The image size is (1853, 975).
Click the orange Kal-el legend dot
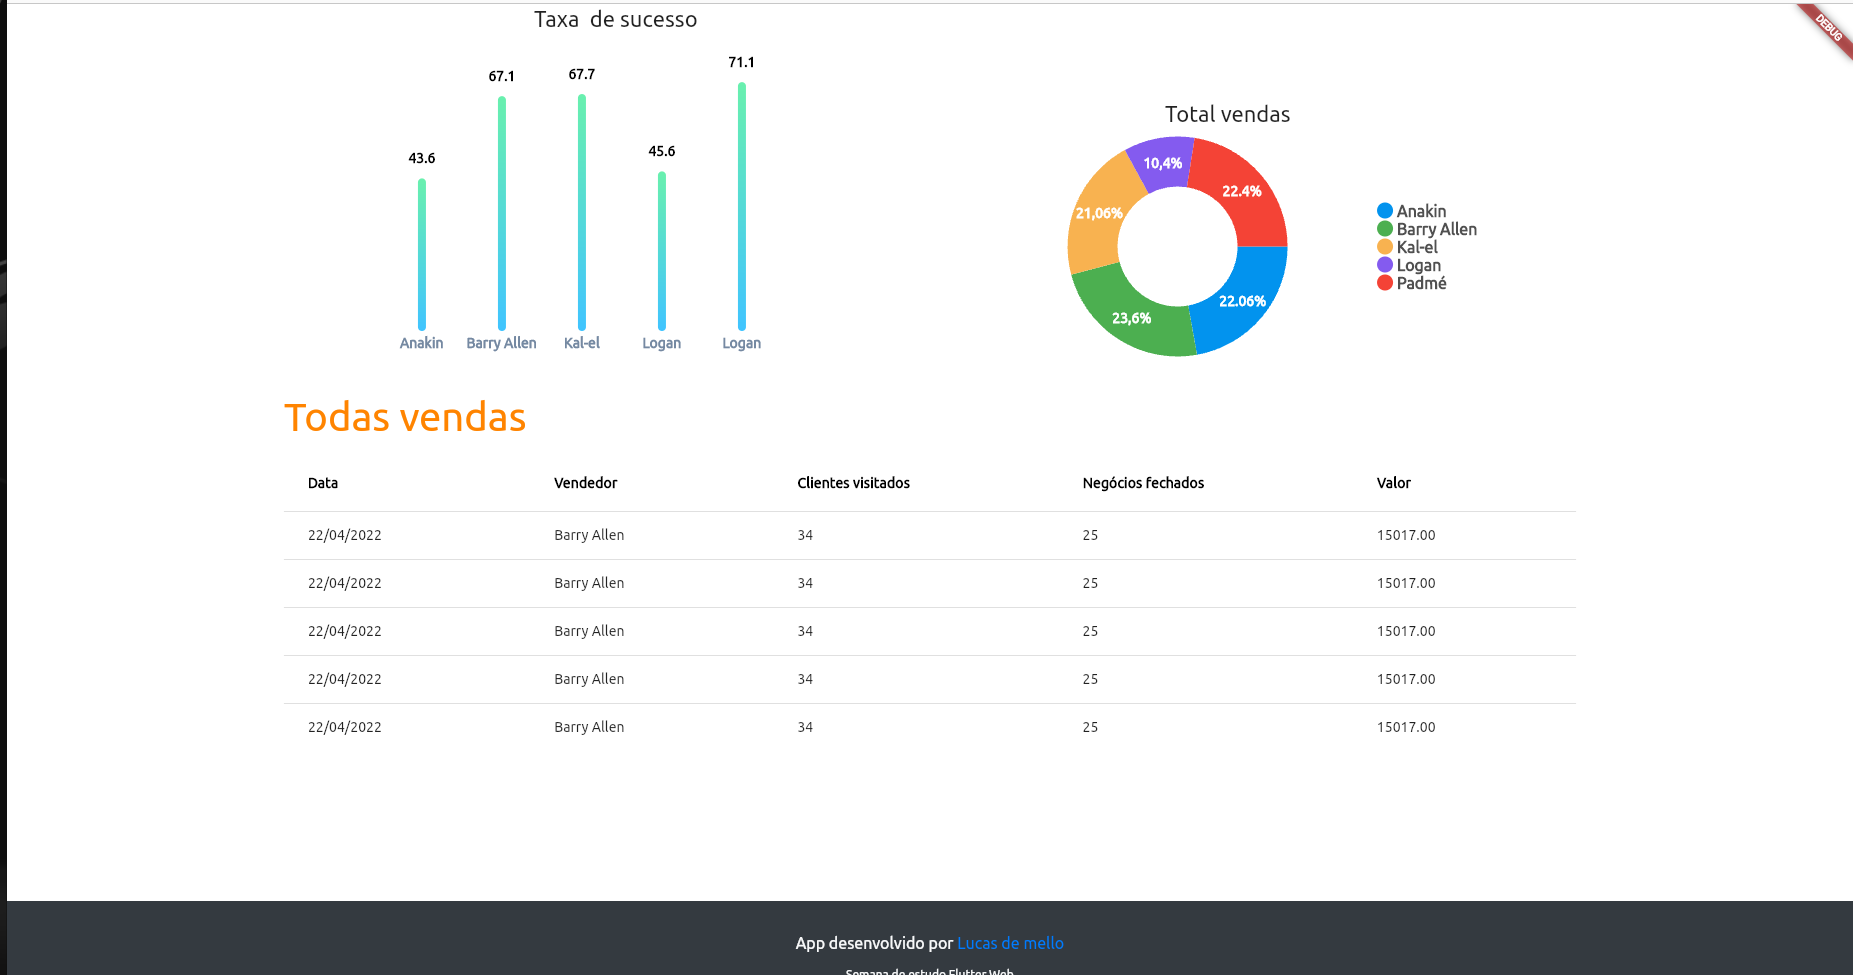click(x=1385, y=247)
